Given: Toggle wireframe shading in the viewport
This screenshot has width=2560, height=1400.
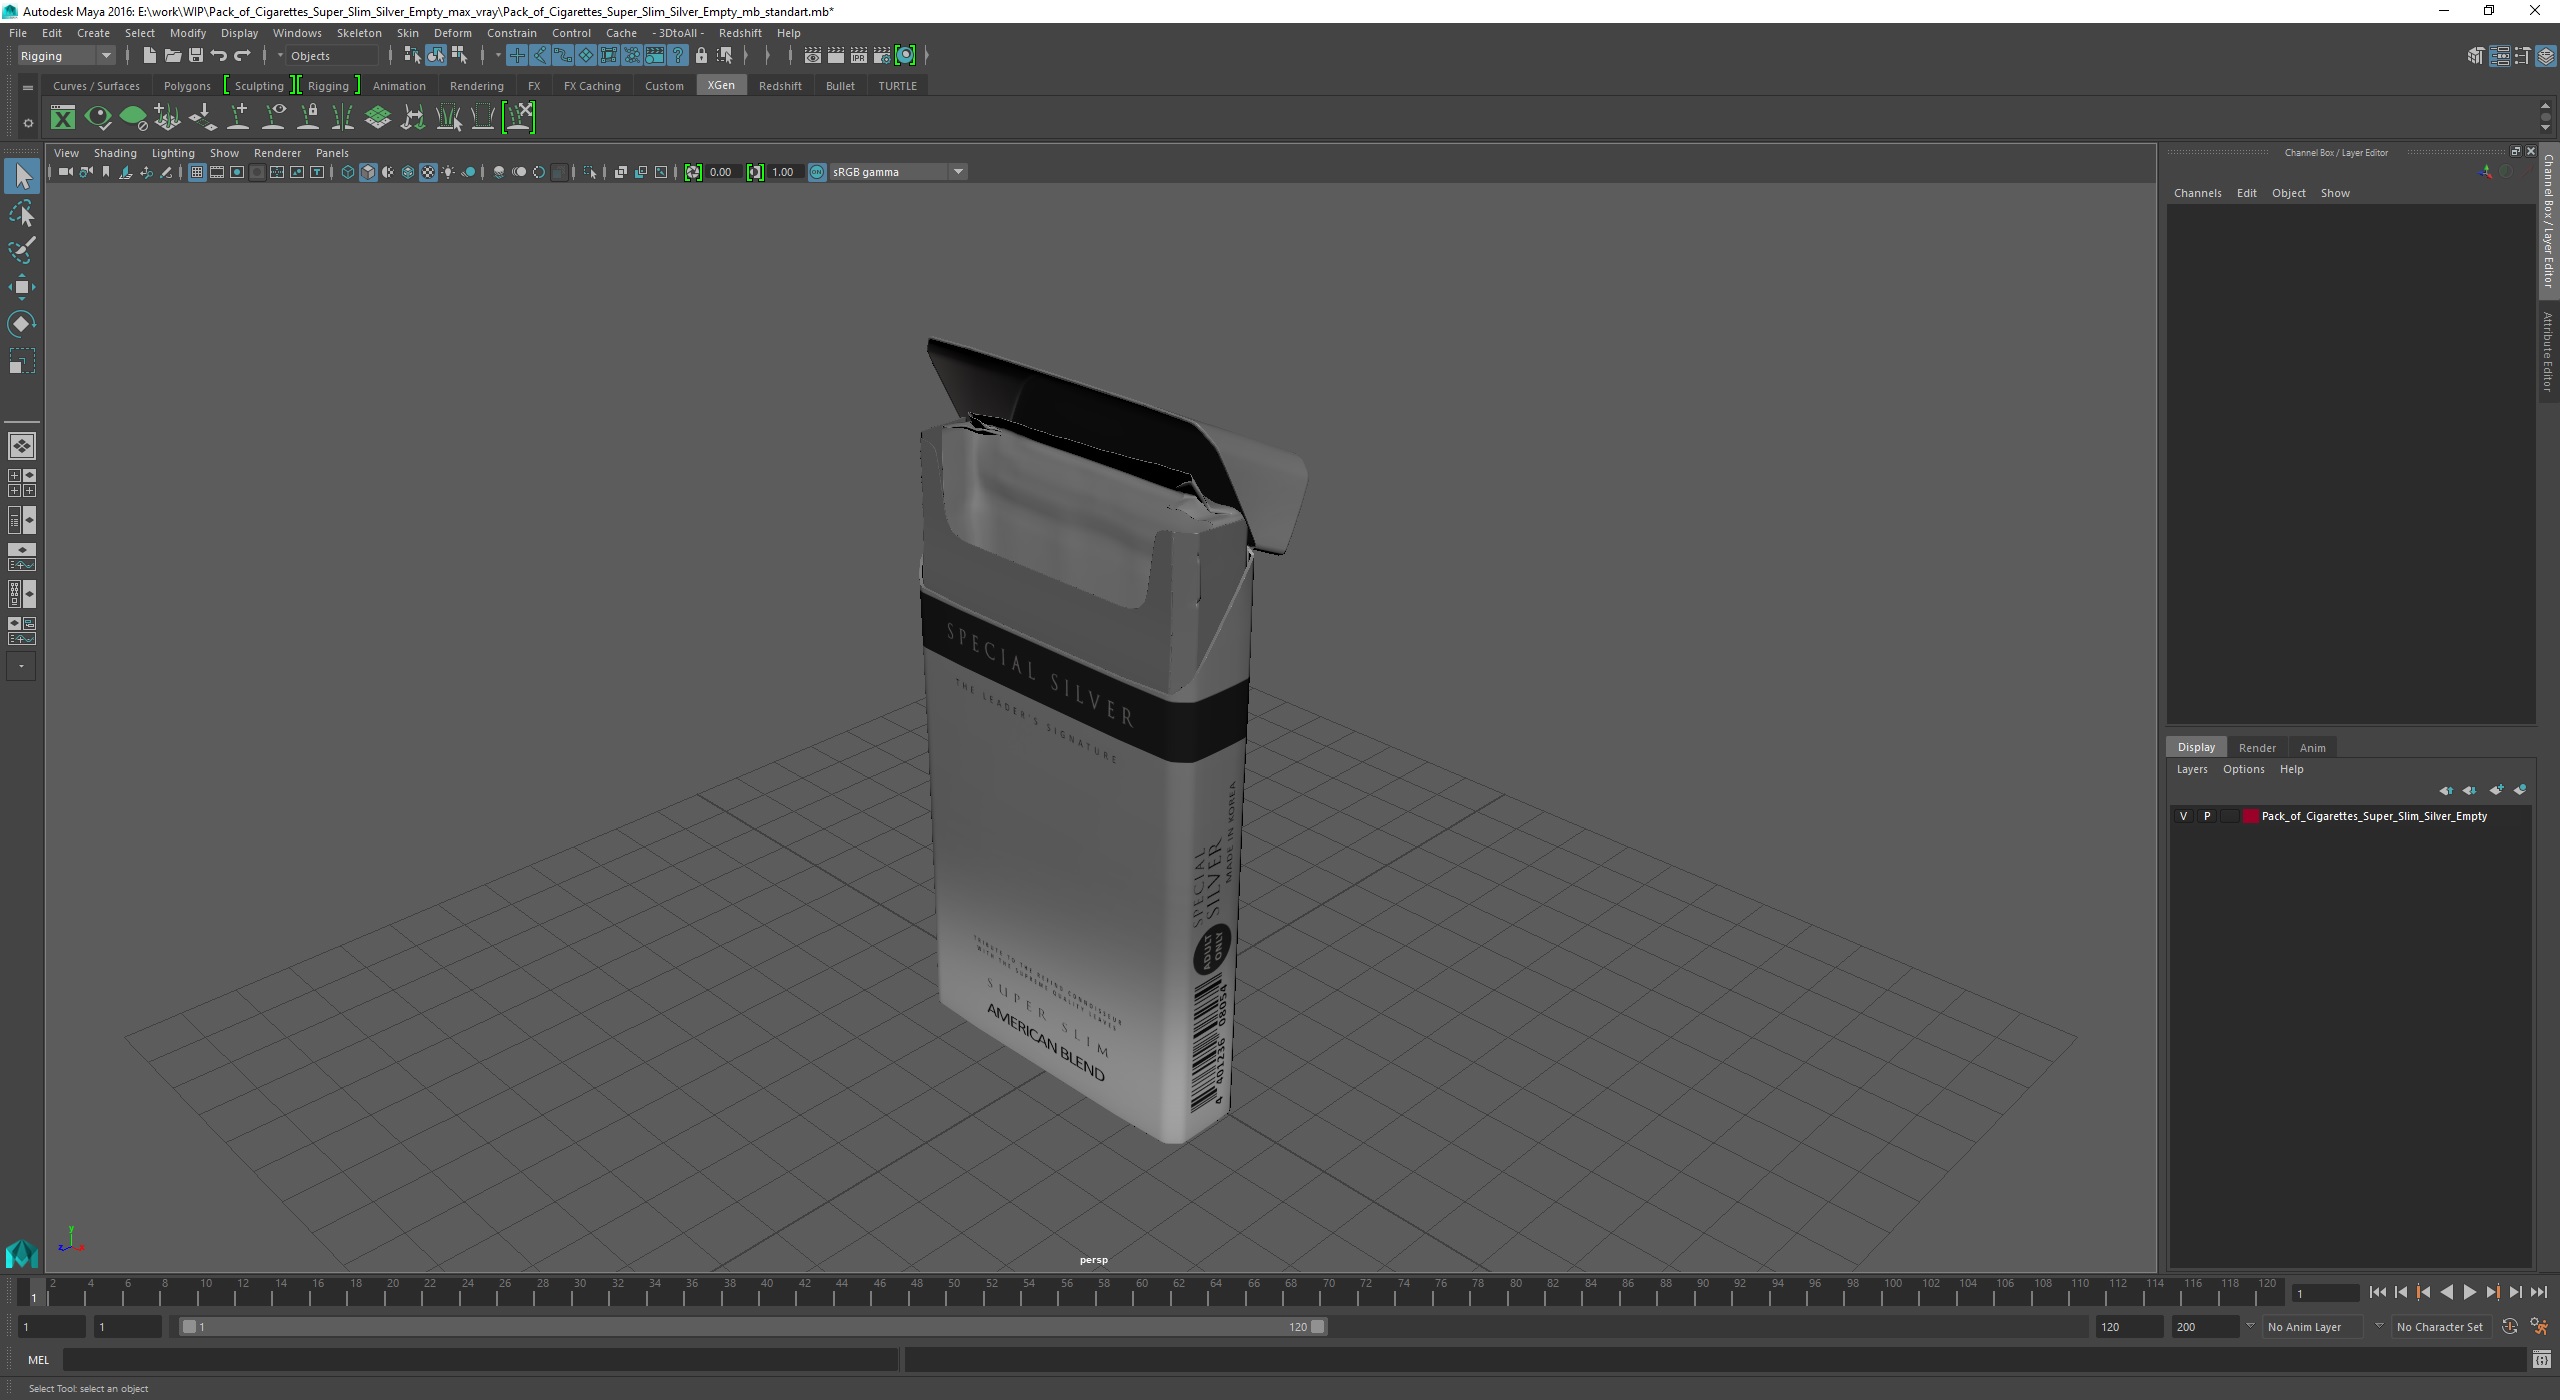Looking at the screenshot, I should pos(348,172).
